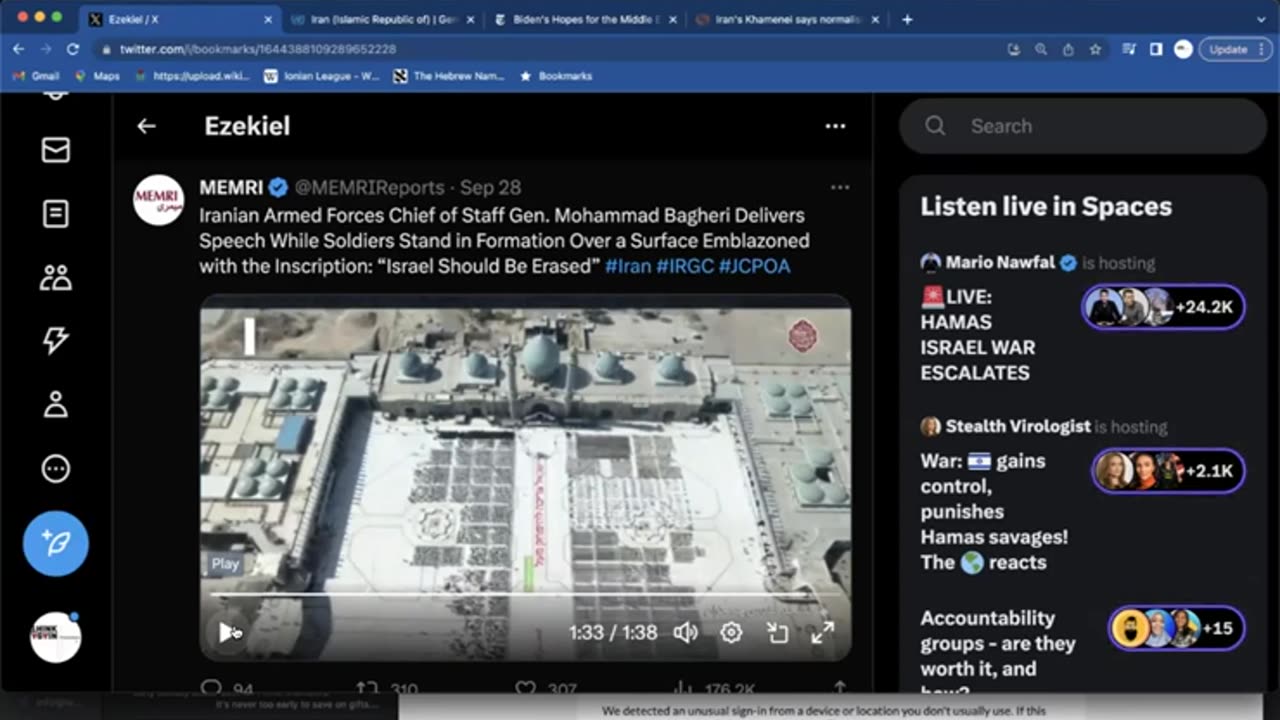Open Communities people icon in sidebar
1280x720 pixels.
coord(55,277)
